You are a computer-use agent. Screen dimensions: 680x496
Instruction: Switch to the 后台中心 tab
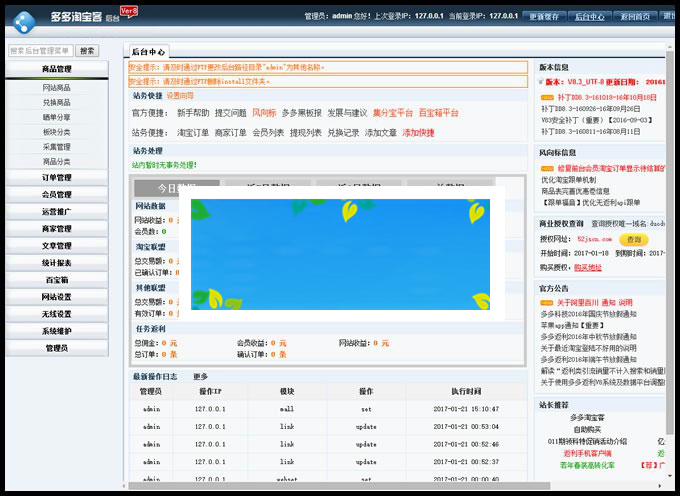(149, 50)
